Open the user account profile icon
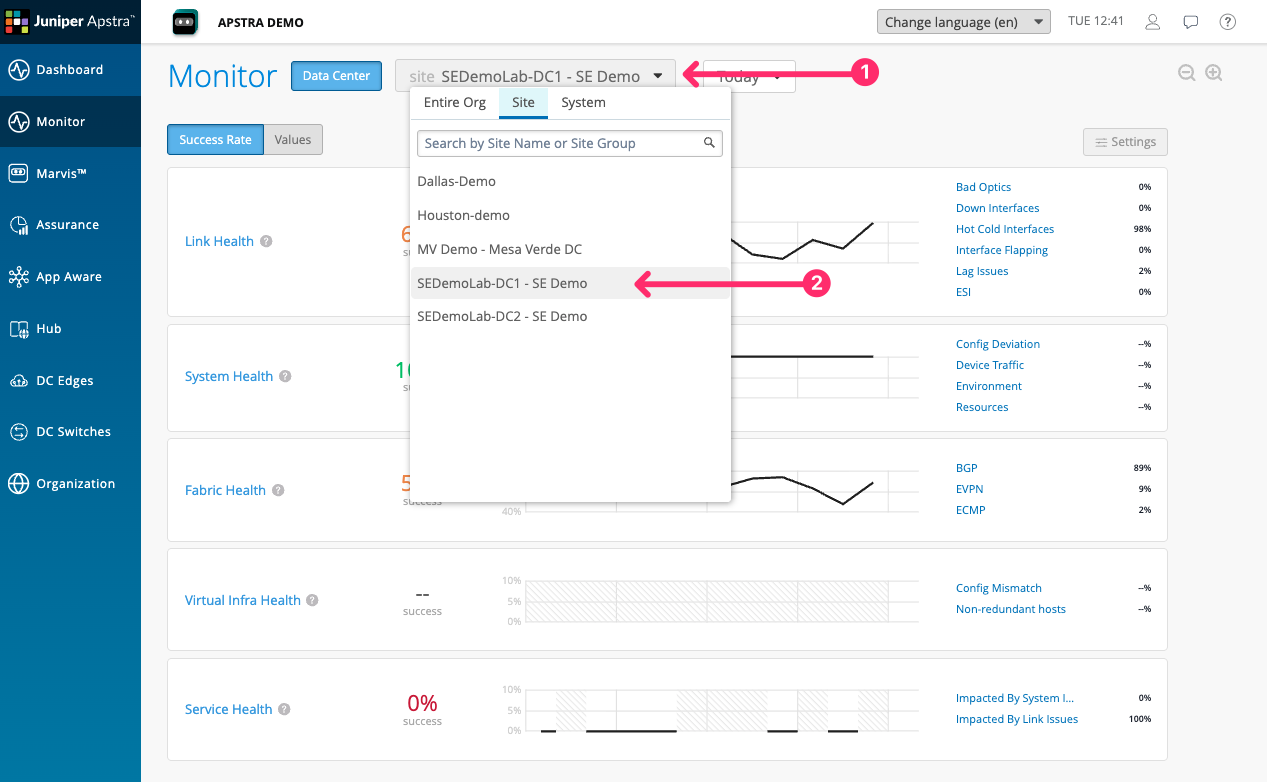This screenshot has height=782, width=1267. (1153, 22)
